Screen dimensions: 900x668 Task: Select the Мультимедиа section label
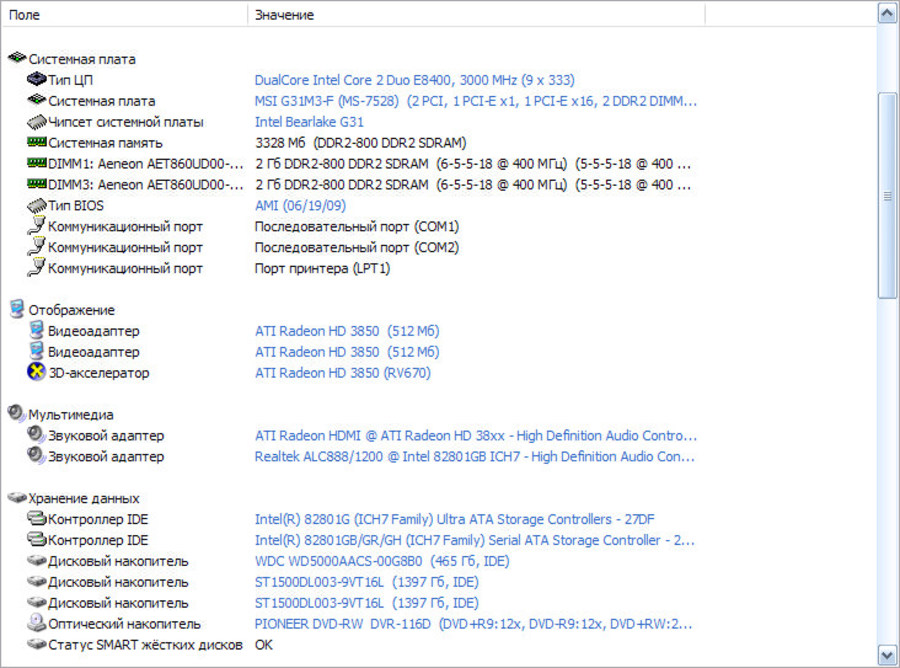[71, 414]
